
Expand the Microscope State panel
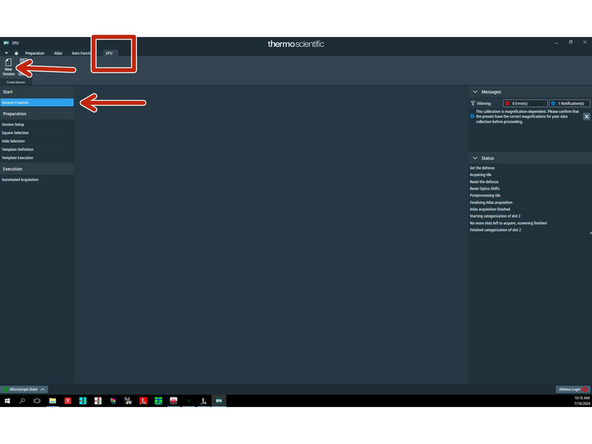tap(24, 389)
